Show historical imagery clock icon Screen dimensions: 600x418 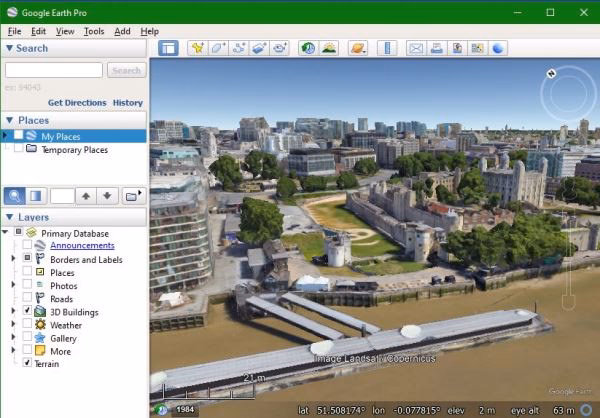[308, 48]
